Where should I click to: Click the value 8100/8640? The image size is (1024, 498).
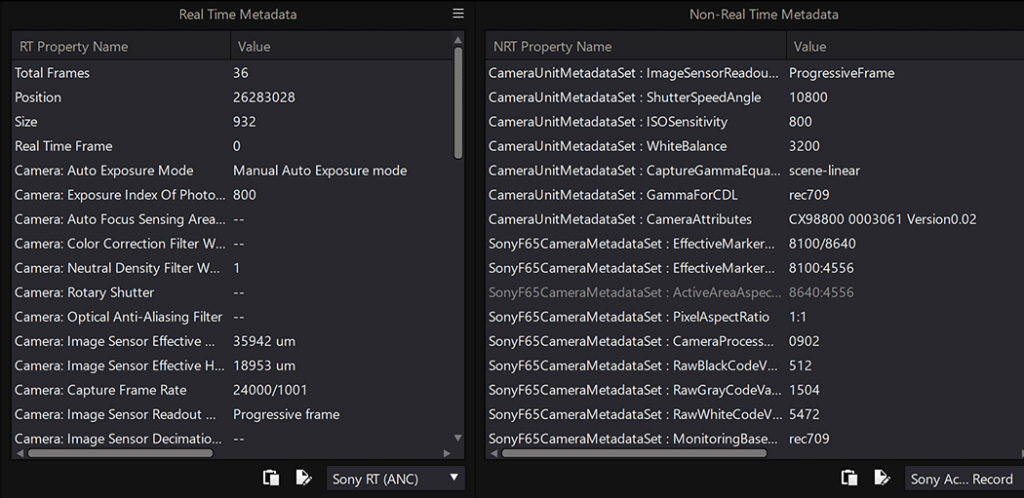coord(822,243)
